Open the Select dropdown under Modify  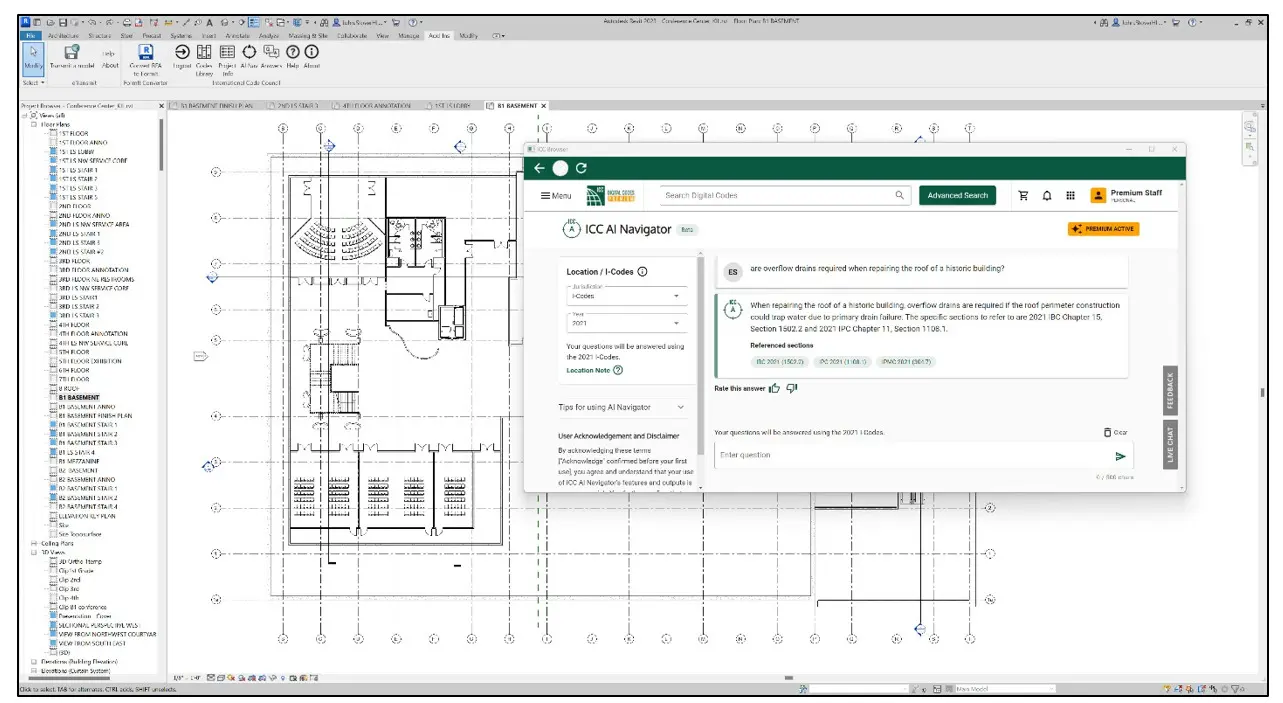pos(34,83)
